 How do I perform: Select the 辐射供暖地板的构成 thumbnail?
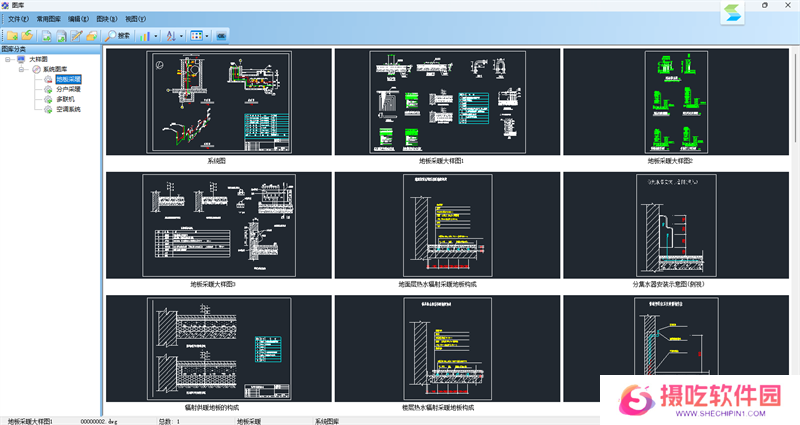point(219,348)
